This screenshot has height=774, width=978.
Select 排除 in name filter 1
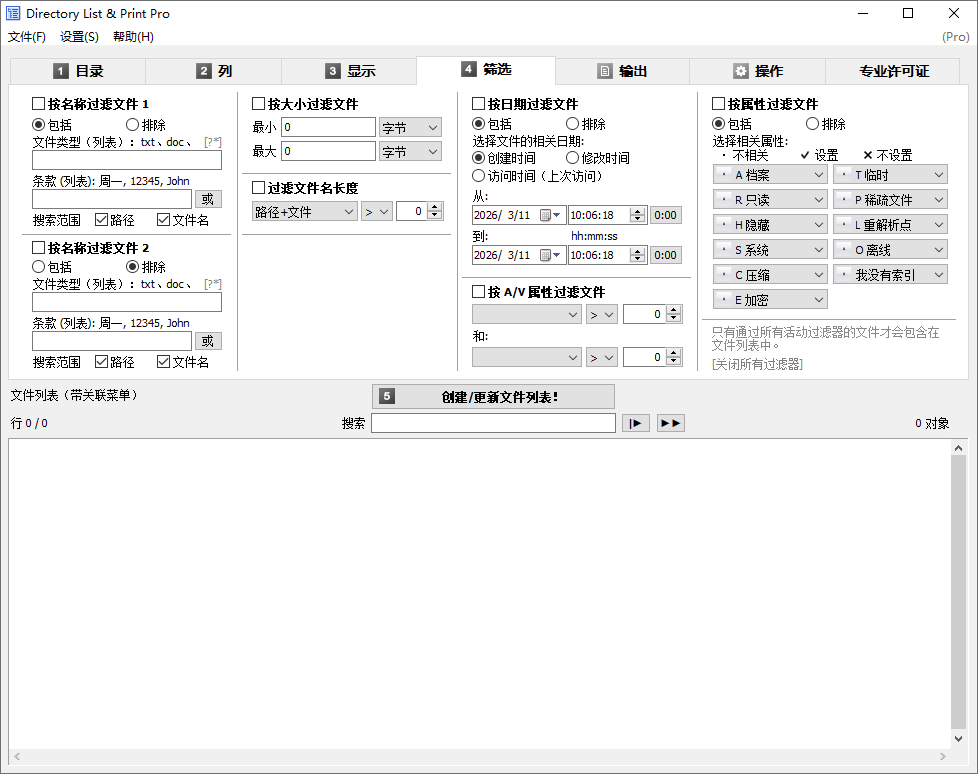131,122
